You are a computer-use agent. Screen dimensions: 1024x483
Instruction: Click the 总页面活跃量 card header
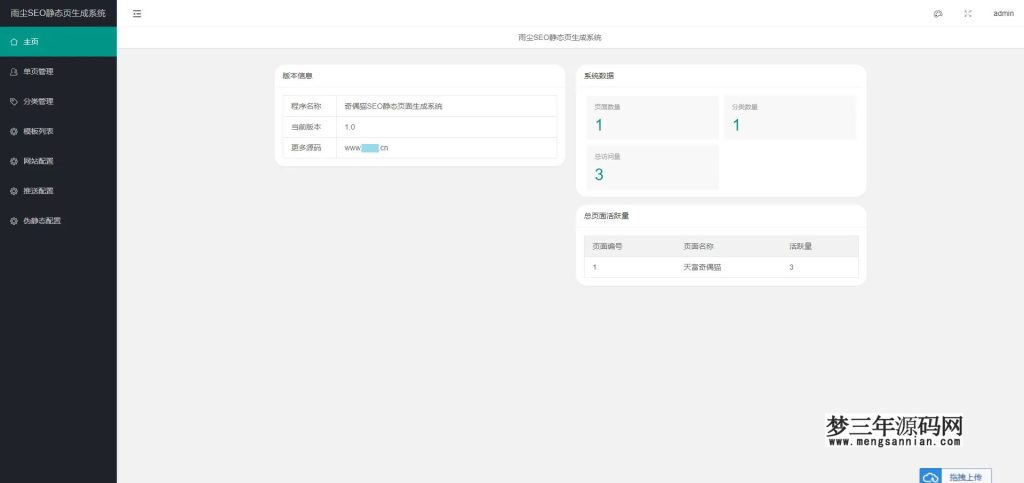(x=721, y=216)
